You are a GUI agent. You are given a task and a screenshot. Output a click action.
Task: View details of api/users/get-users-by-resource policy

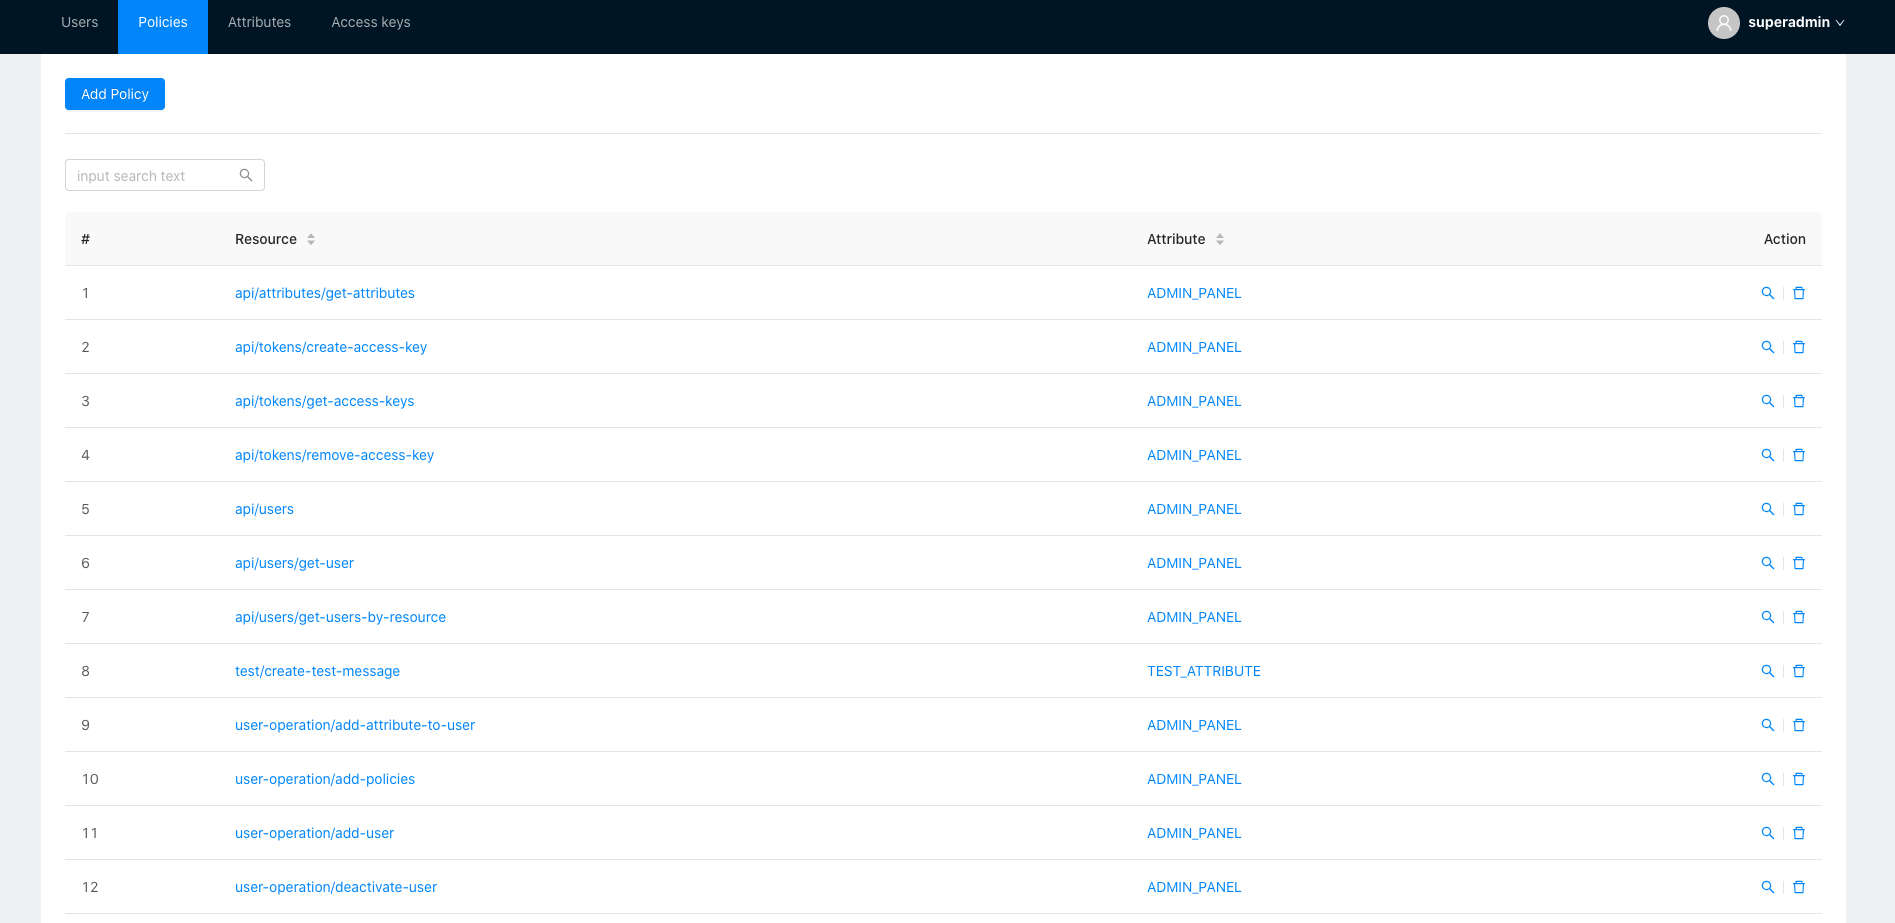click(x=1768, y=617)
